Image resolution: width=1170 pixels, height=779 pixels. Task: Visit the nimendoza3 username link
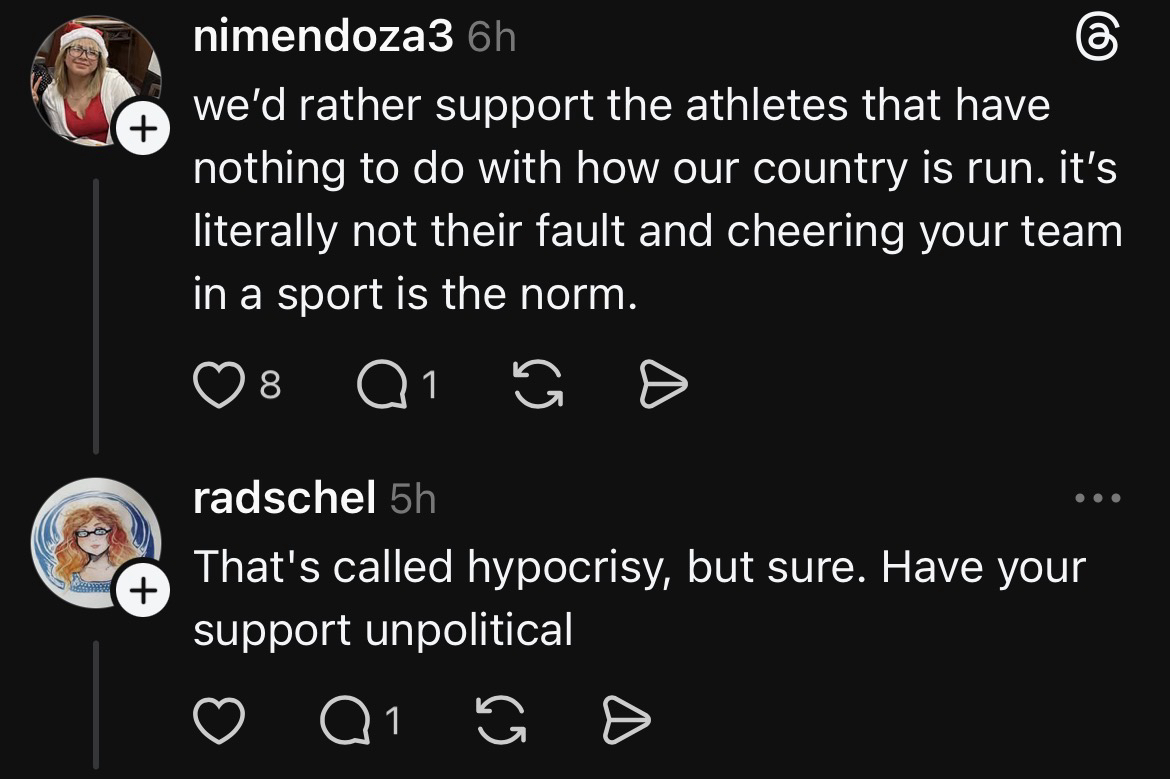(x=324, y=38)
